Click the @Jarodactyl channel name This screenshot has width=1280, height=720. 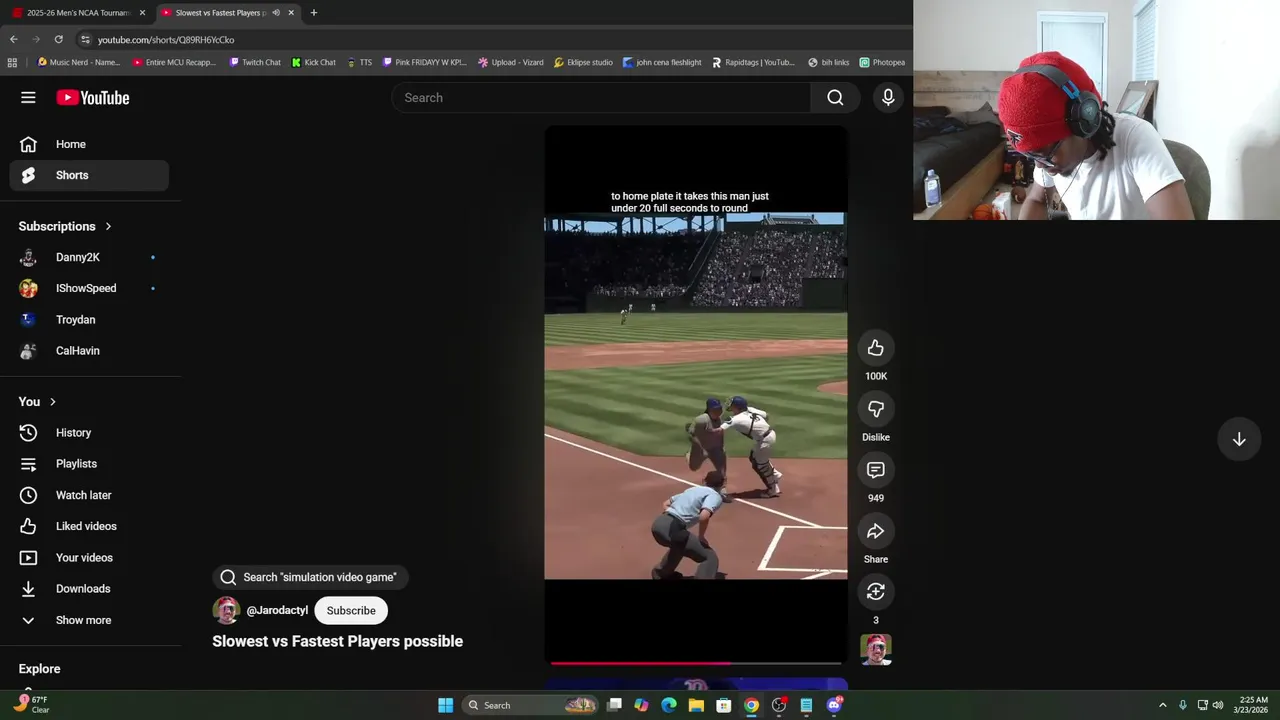[x=277, y=610]
